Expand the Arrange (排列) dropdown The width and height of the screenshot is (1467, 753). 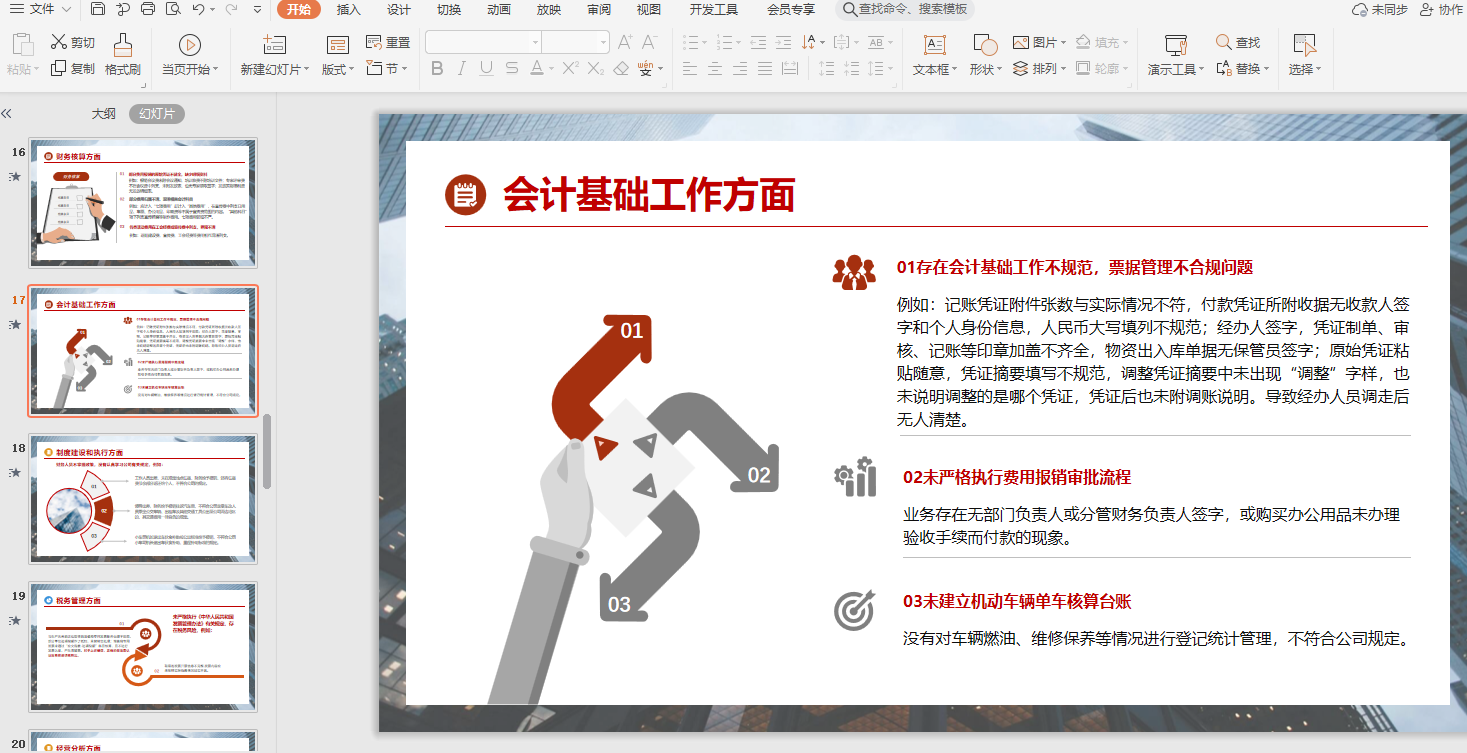click(1064, 69)
